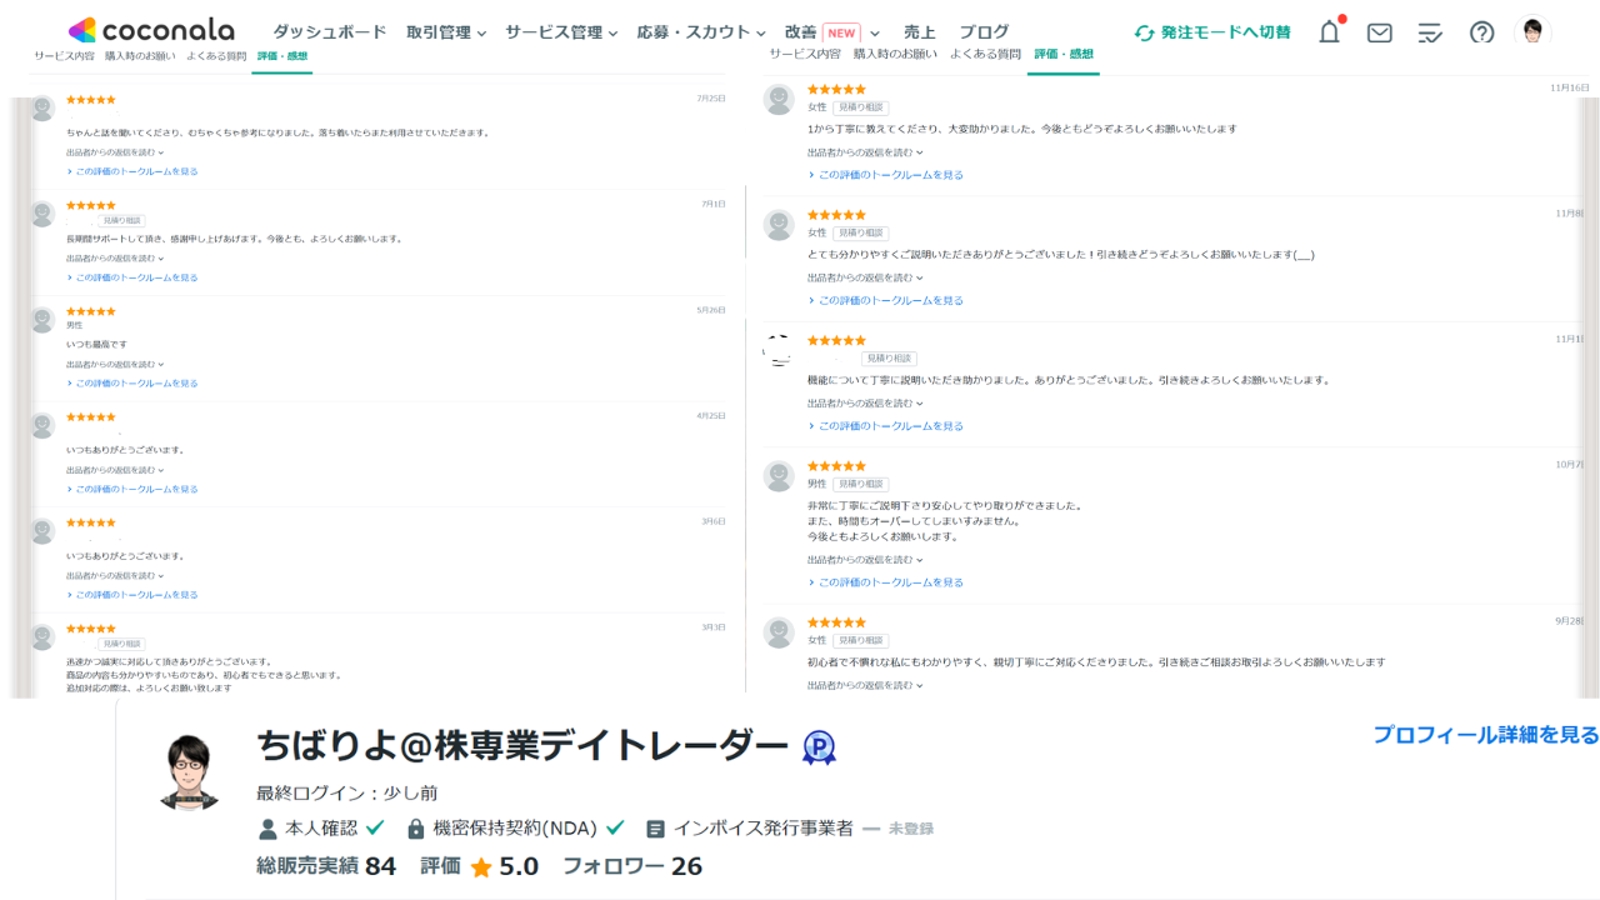Open 売上 in the top menu
Screen dimensions: 1600x900
tap(920, 32)
